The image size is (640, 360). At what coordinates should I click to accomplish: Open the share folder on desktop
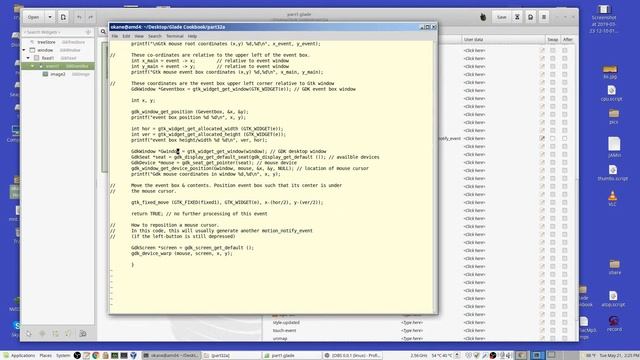click(x=615, y=267)
